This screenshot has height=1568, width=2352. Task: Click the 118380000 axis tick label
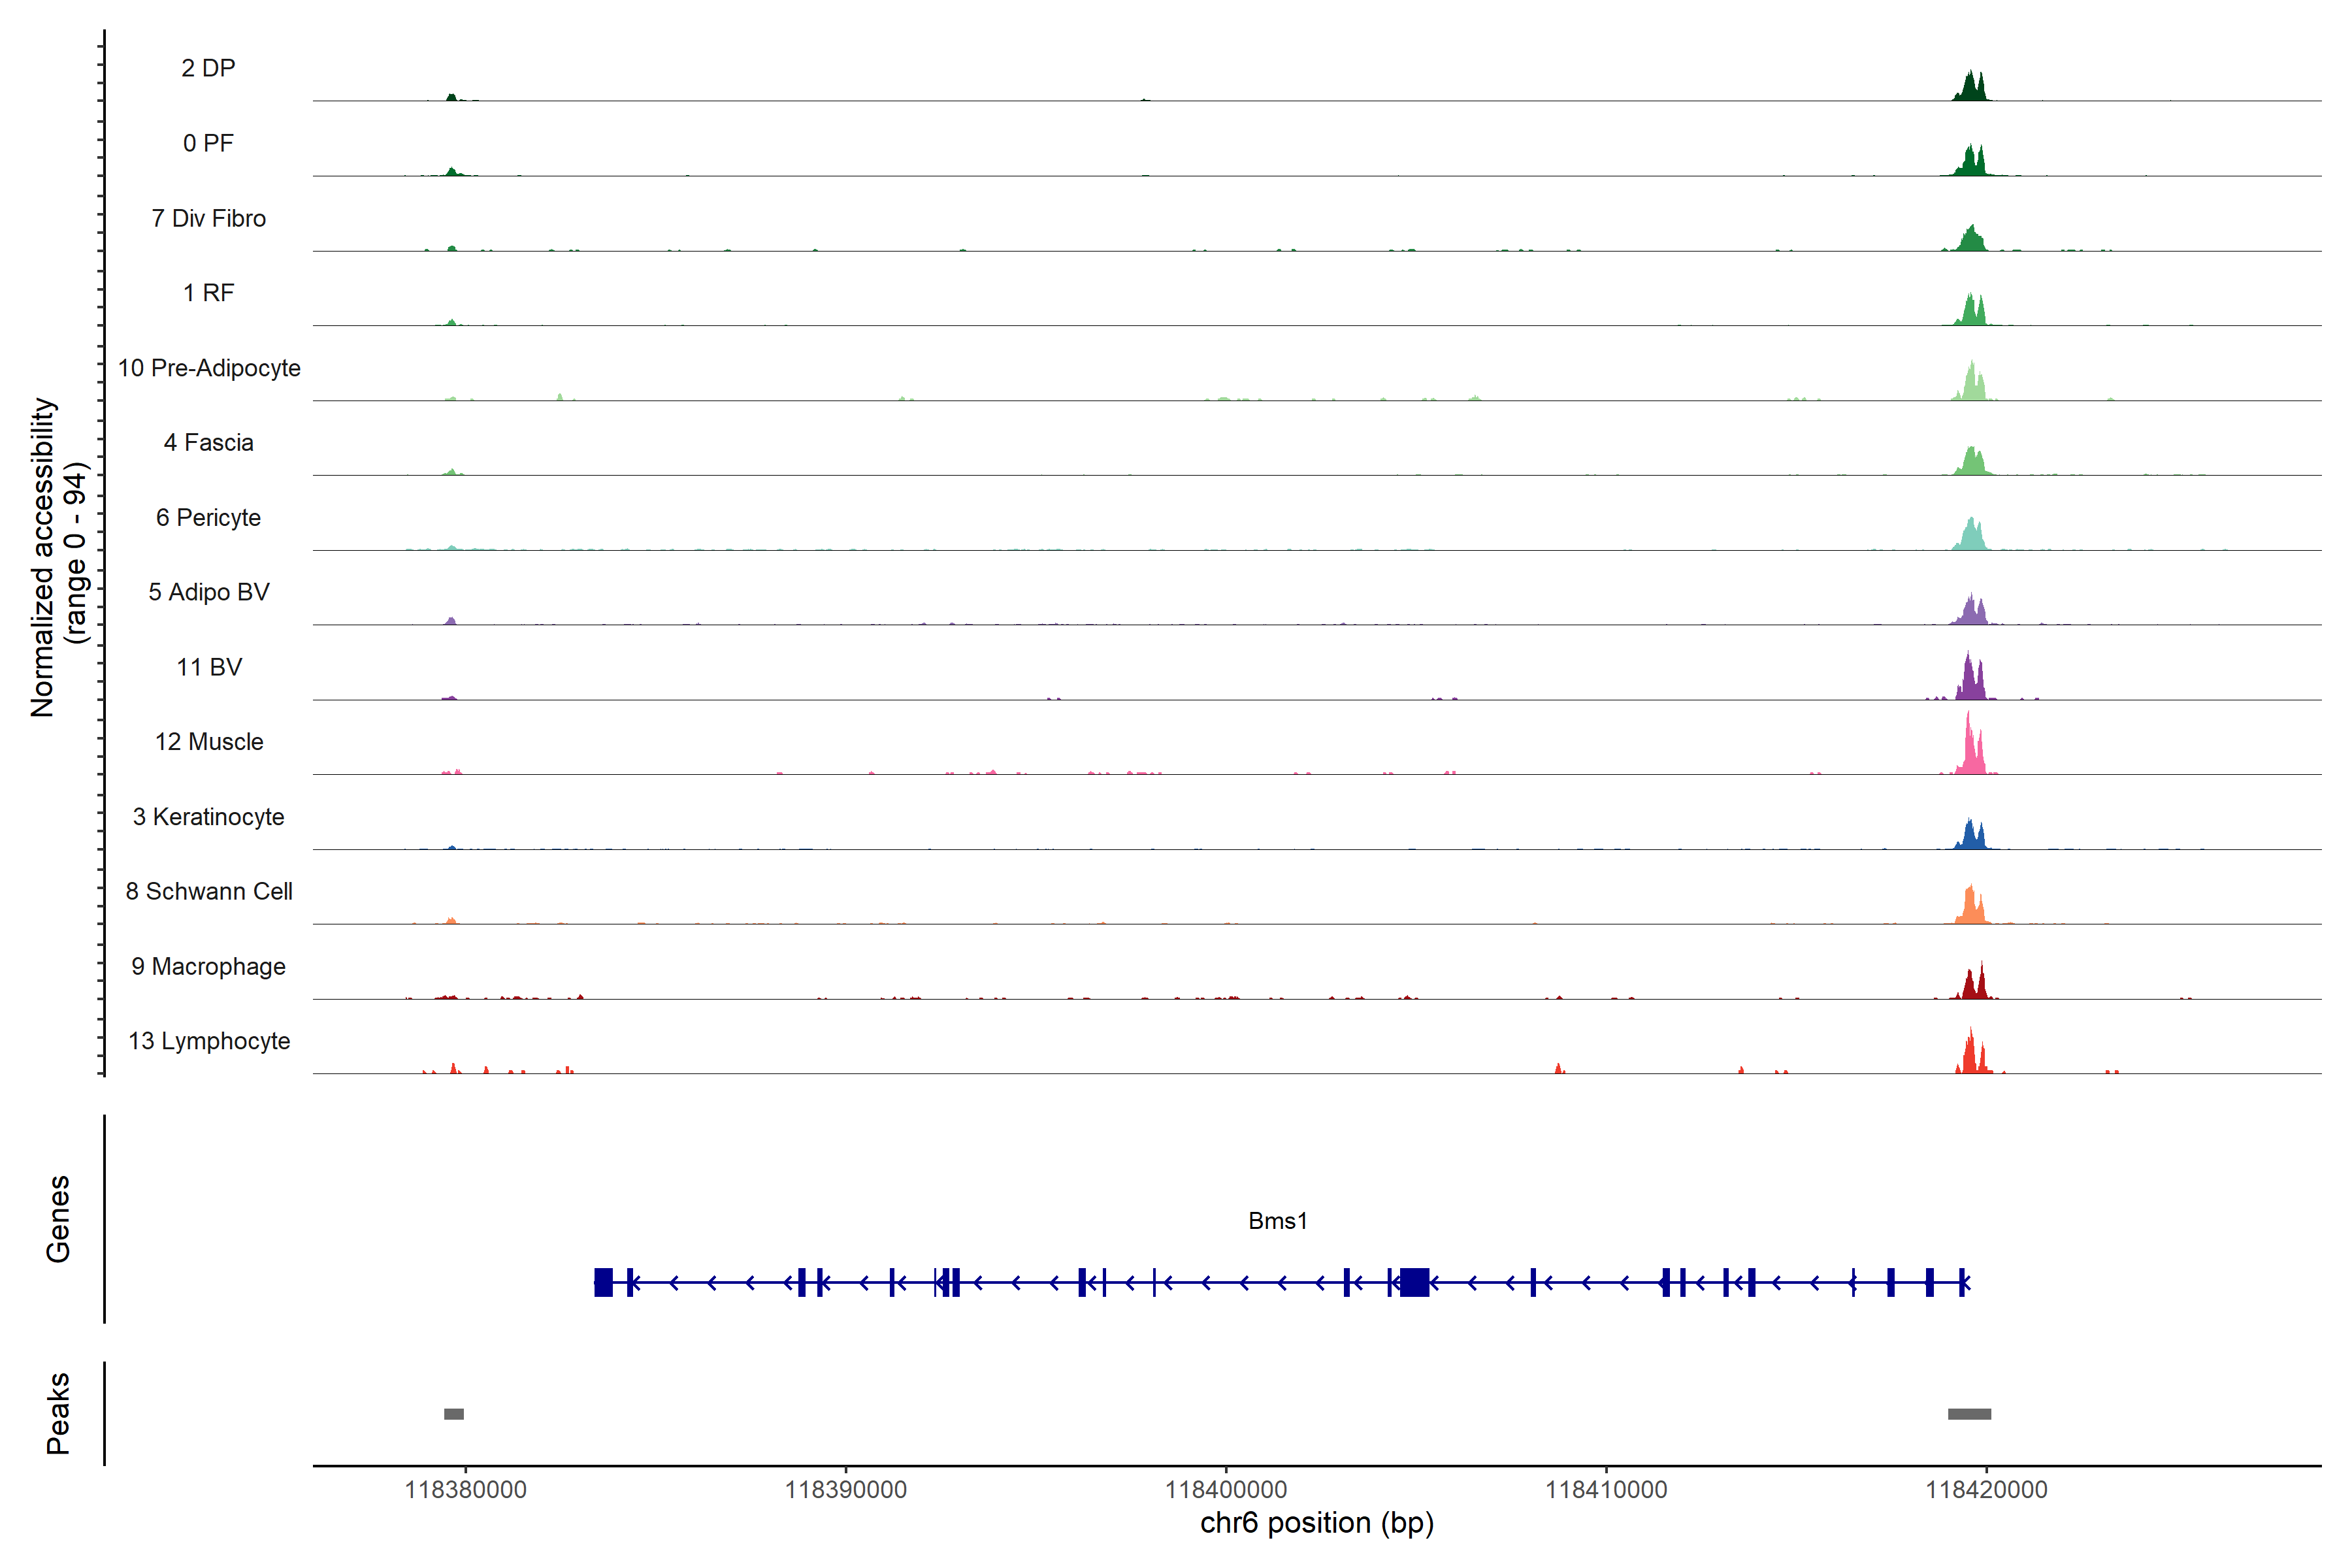(x=465, y=1489)
